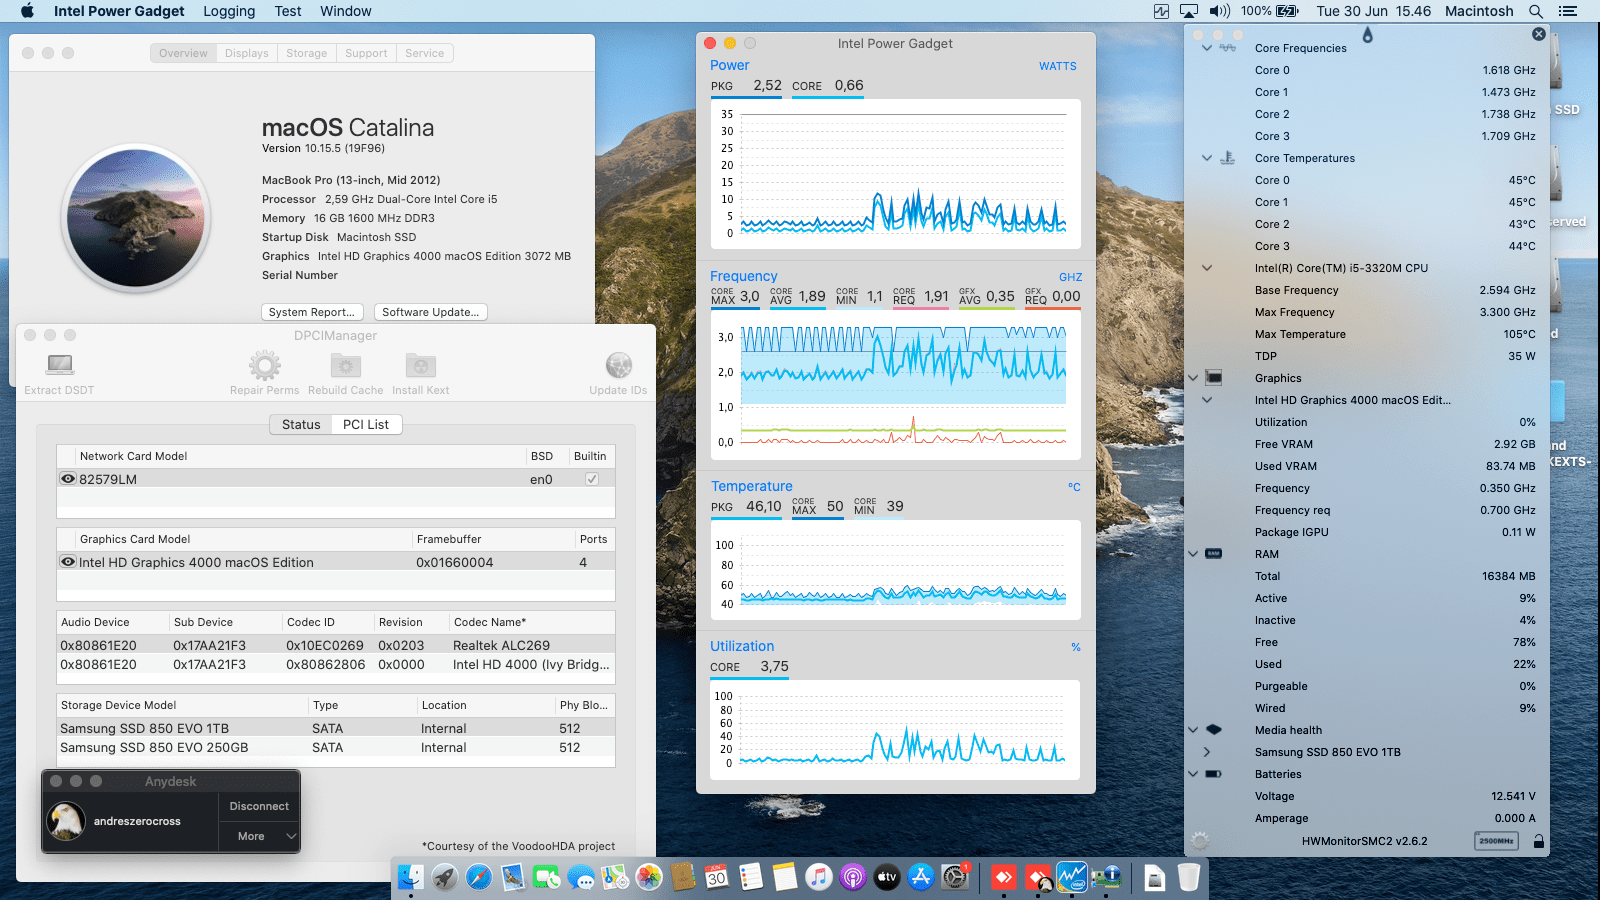
Task: Switch to the PCI List tab
Action: (x=366, y=424)
